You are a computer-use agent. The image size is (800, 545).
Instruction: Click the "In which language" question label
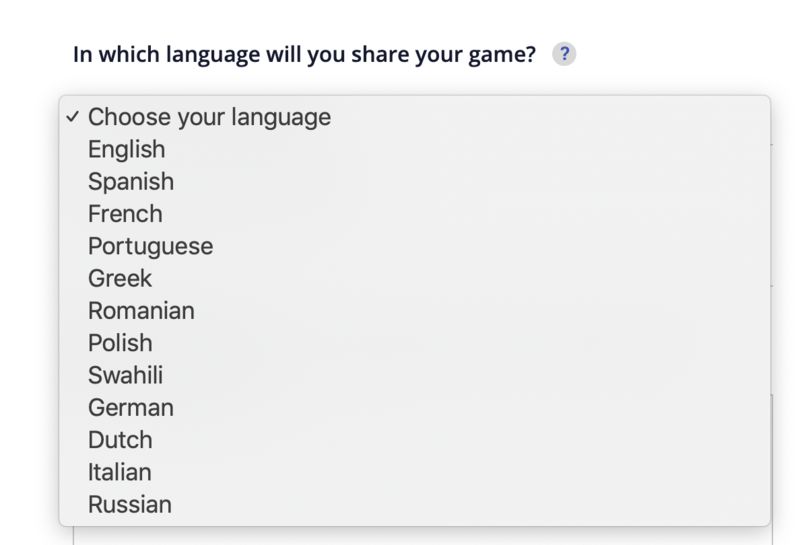[x=305, y=55]
